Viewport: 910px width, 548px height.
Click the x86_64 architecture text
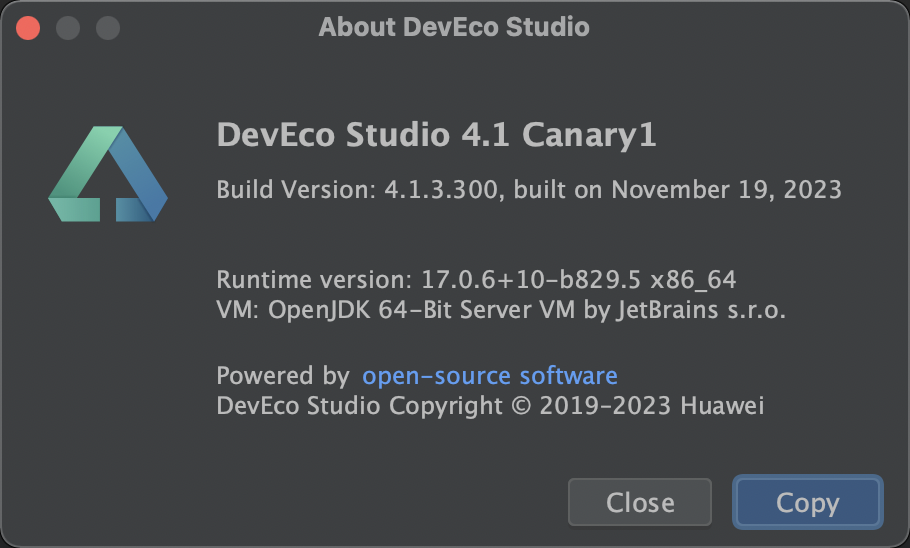coord(693,280)
